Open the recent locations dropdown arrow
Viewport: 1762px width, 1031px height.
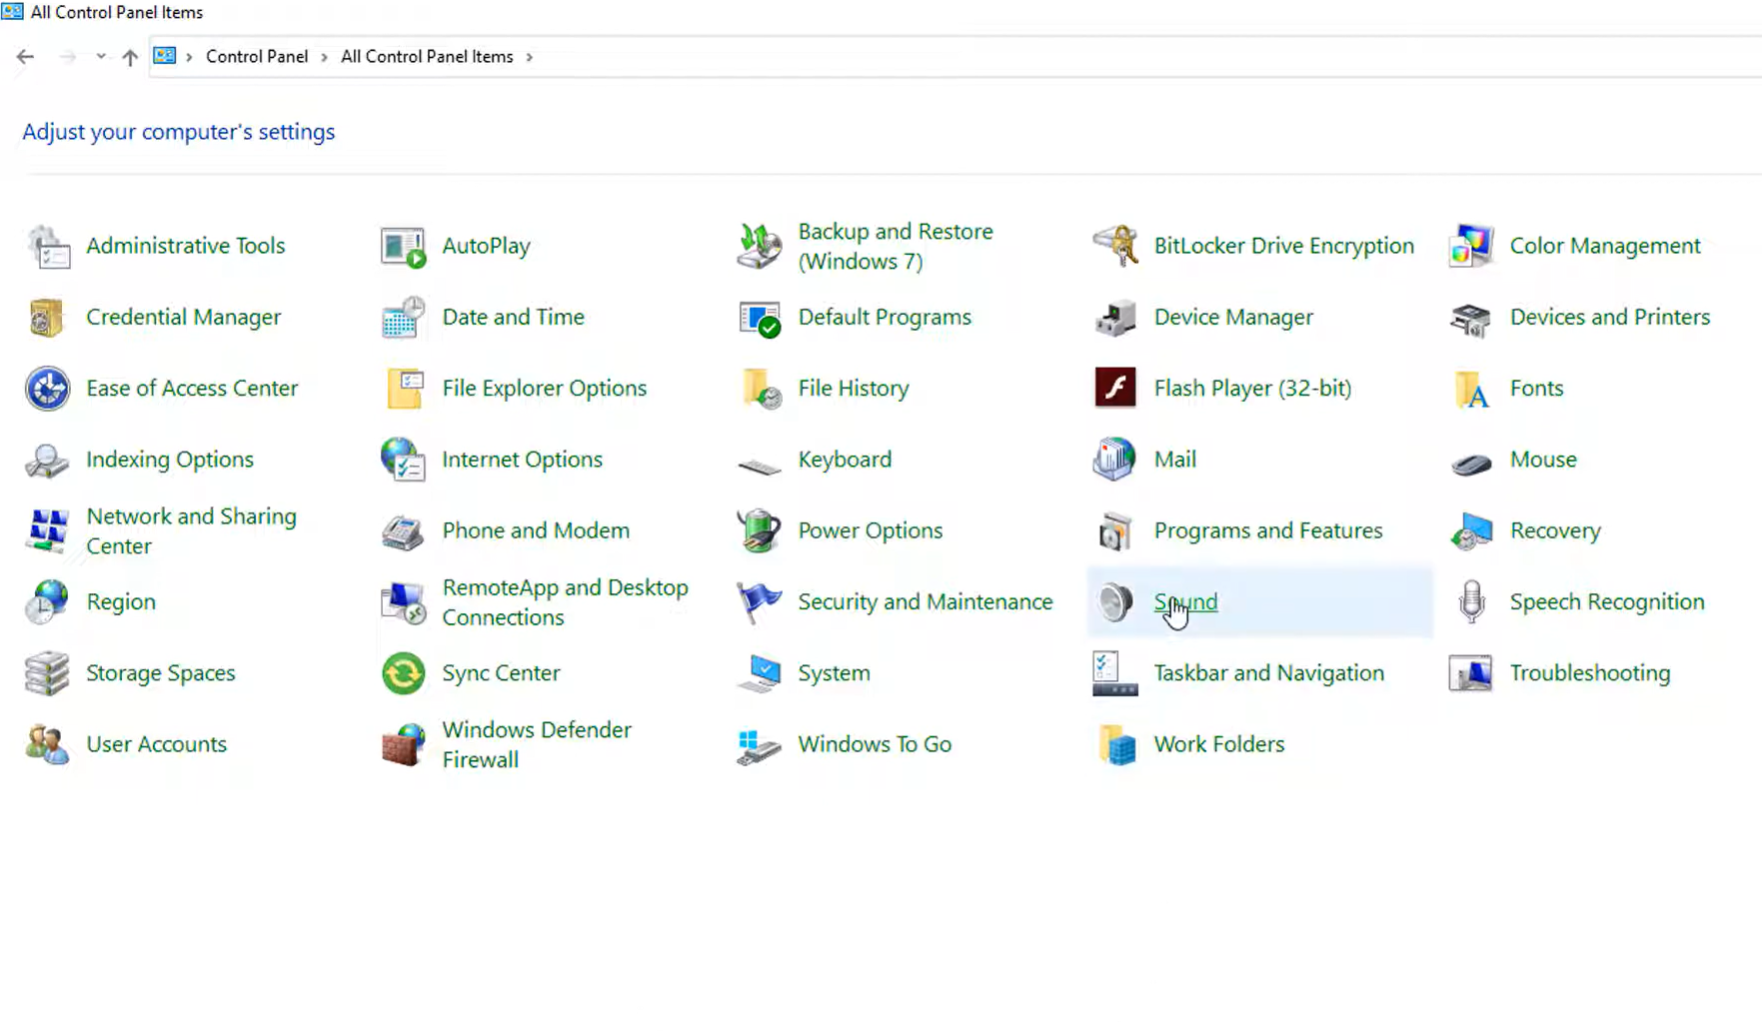[x=101, y=57]
